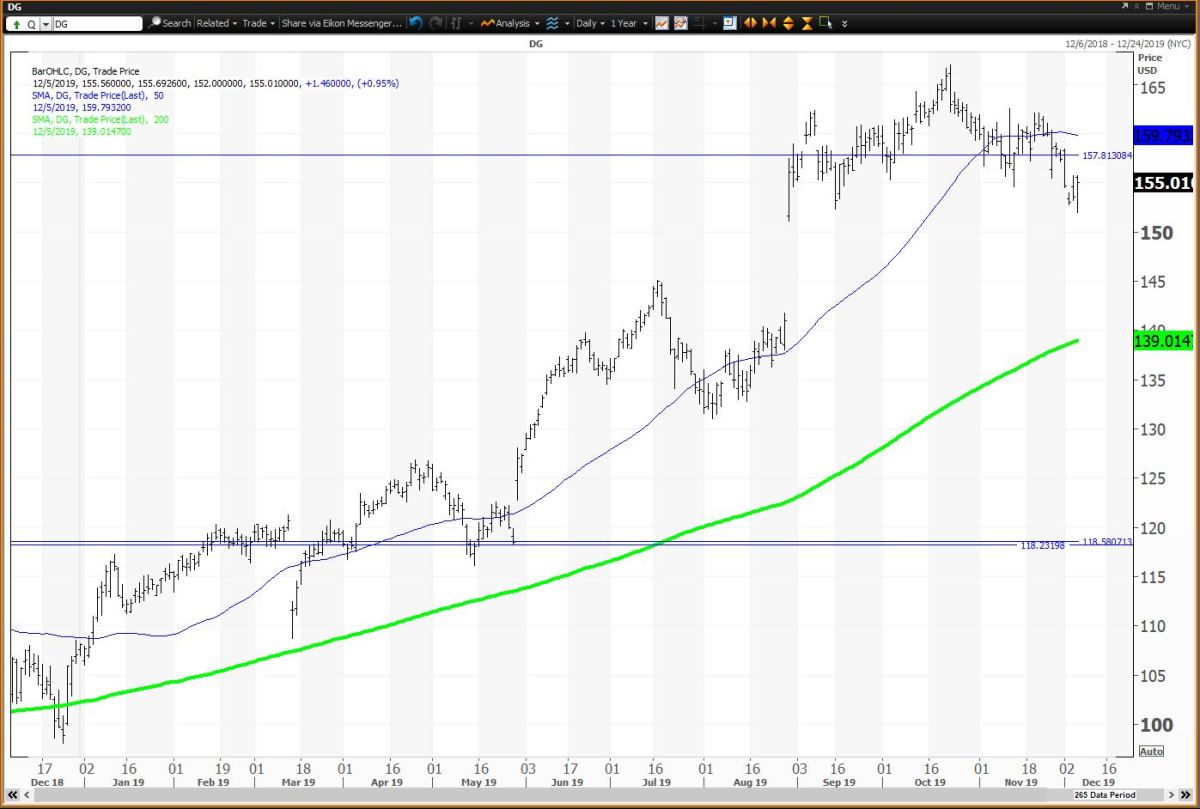The height and width of the screenshot is (809, 1200).
Task: Click the vertical expand arrows icon
Action: (789, 23)
